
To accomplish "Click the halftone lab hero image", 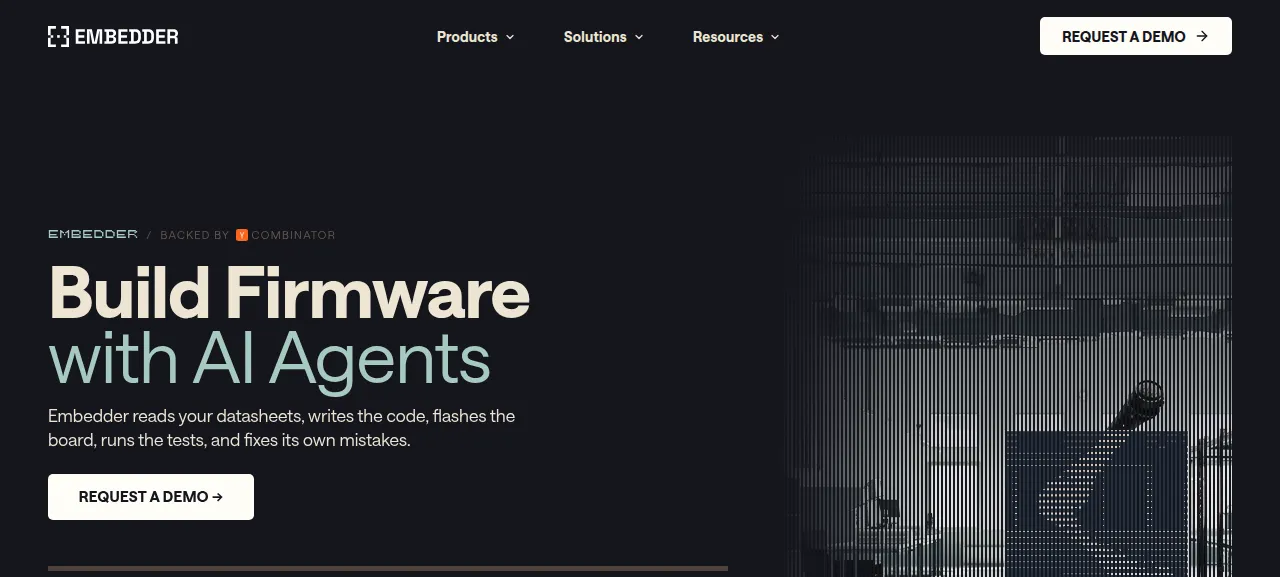I will (x=1008, y=356).
